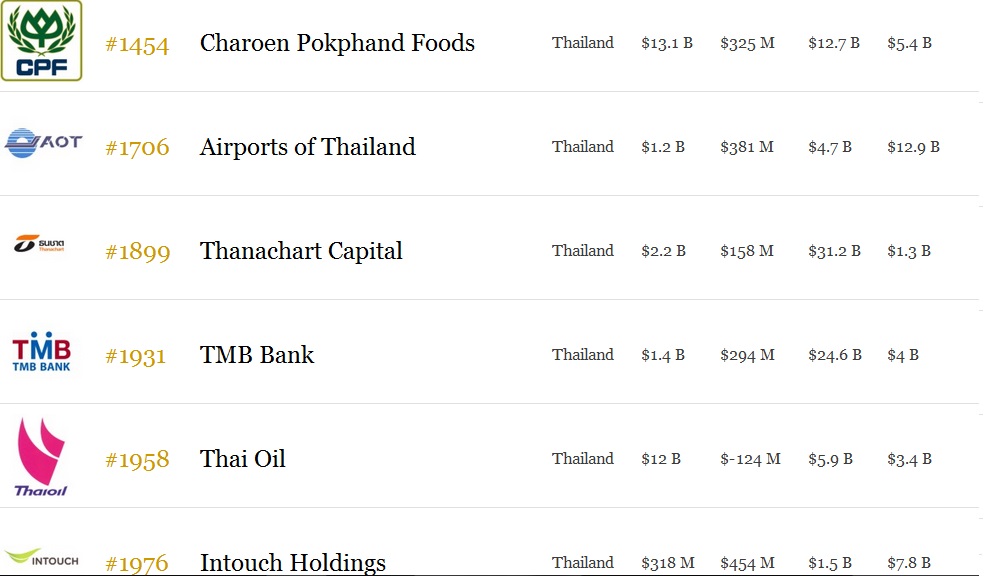Viewport: 990px width, 576px height.
Task: Click the Thai Oil company name
Action: (242, 459)
